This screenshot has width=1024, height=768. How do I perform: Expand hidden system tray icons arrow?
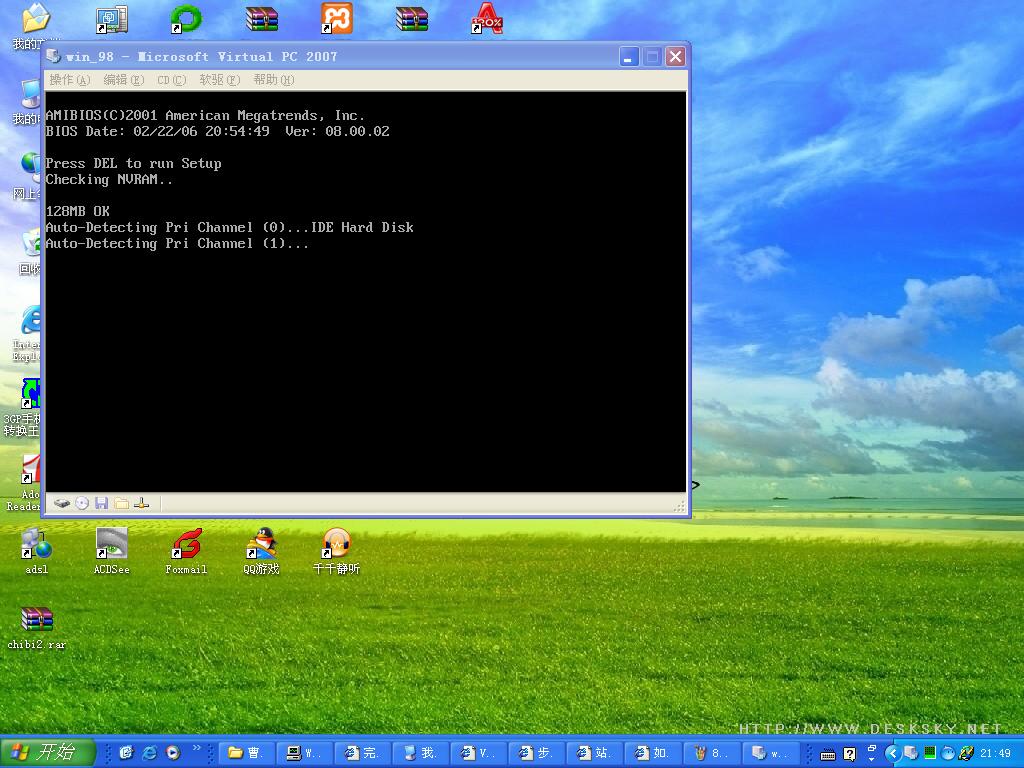pos(893,753)
